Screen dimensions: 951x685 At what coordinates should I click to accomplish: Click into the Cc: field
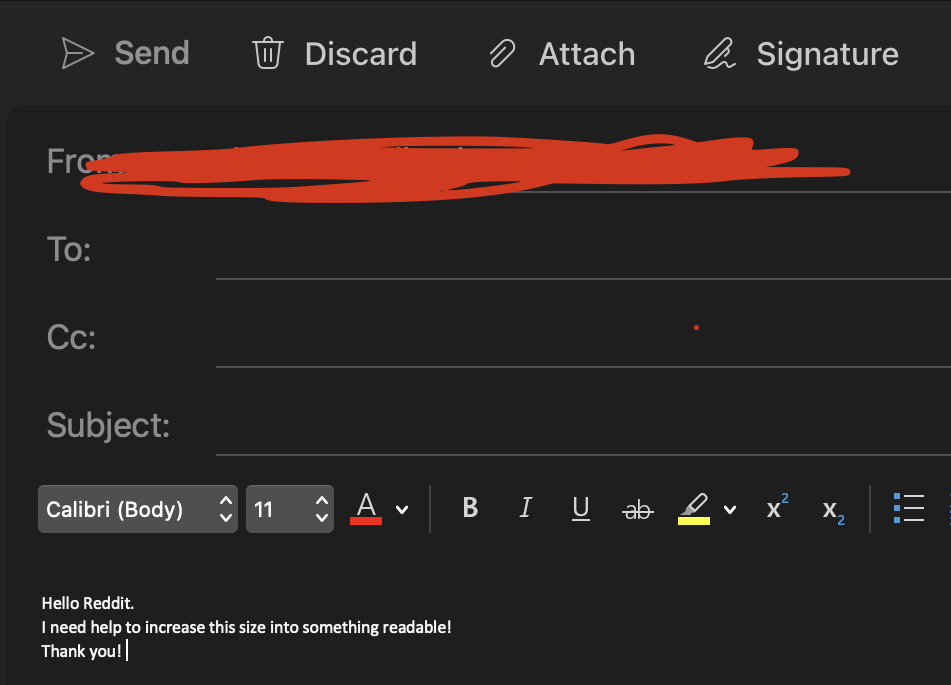(582, 337)
